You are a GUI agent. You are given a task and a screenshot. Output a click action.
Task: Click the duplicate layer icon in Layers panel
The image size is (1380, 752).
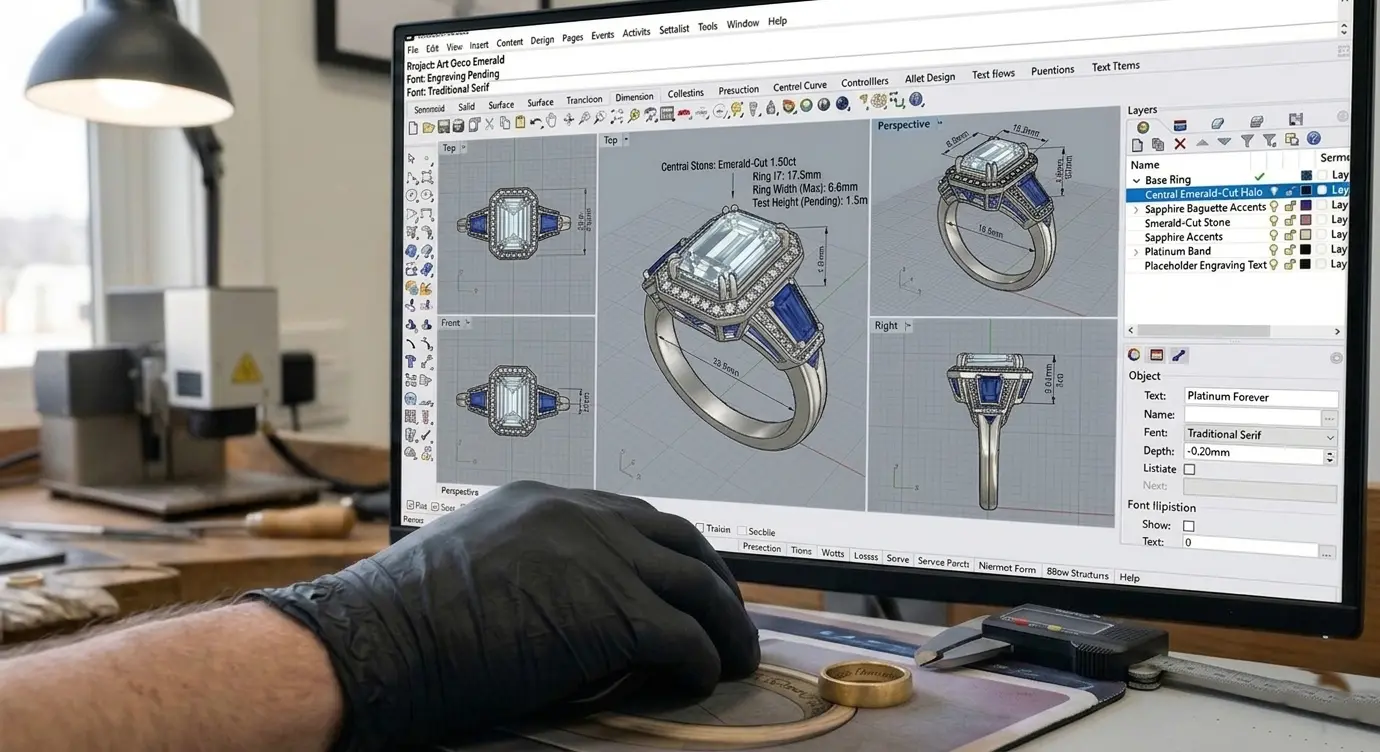(1158, 144)
